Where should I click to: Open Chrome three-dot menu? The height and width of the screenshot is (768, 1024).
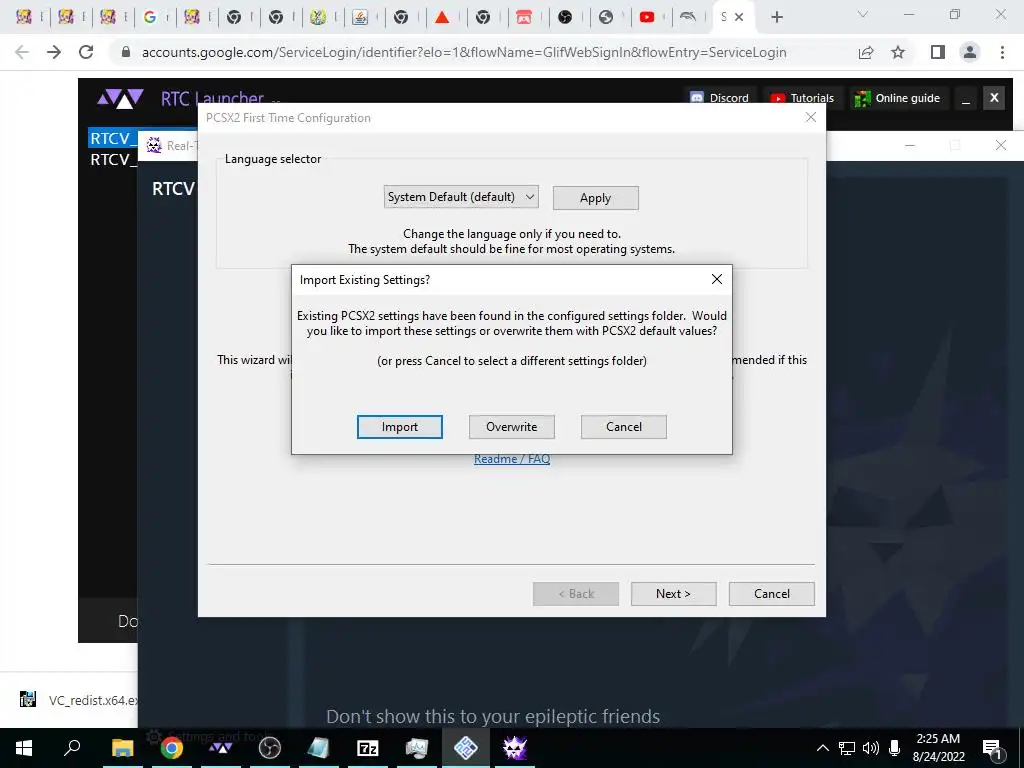(1002, 52)
